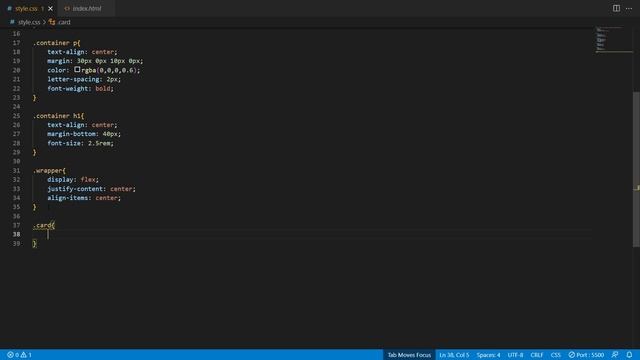Click style.css in the breadcrumb
The image size is (640, 360).
(x=29, y=22)
